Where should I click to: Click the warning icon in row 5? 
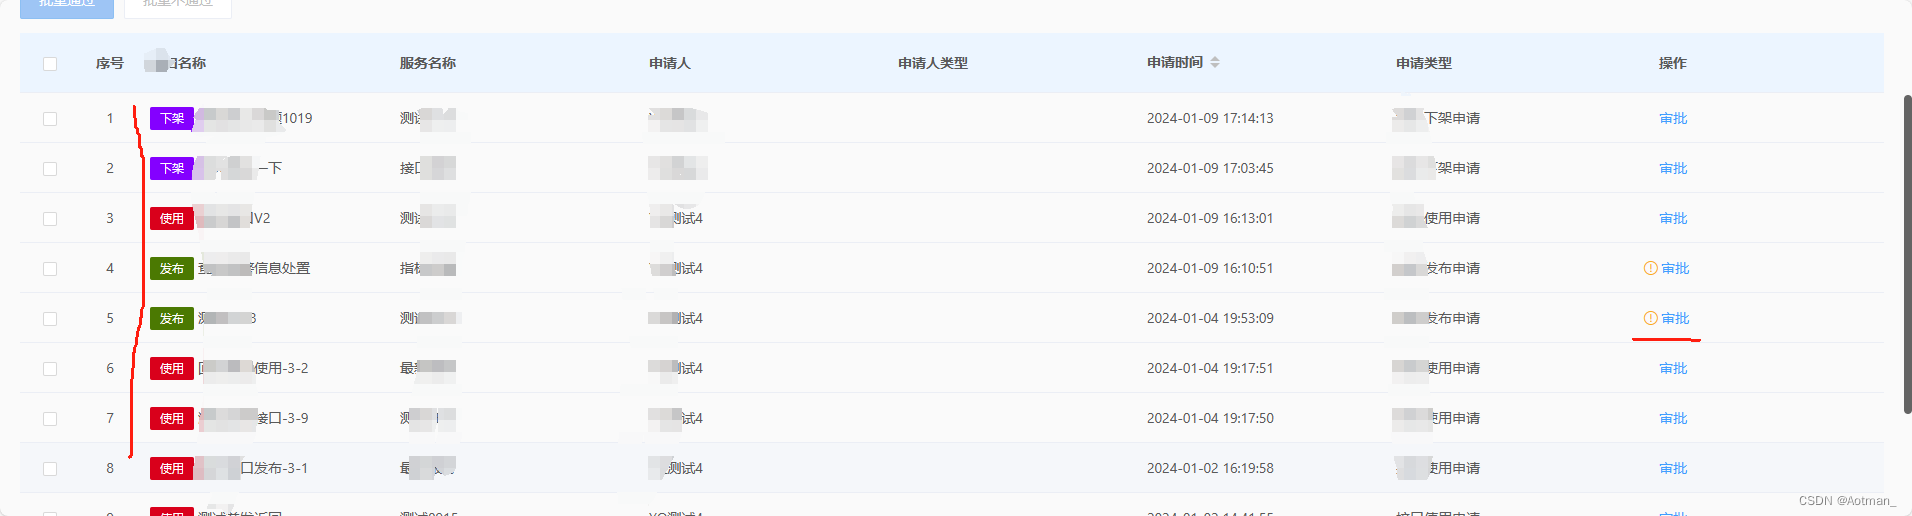click(x=1651, y=318)
